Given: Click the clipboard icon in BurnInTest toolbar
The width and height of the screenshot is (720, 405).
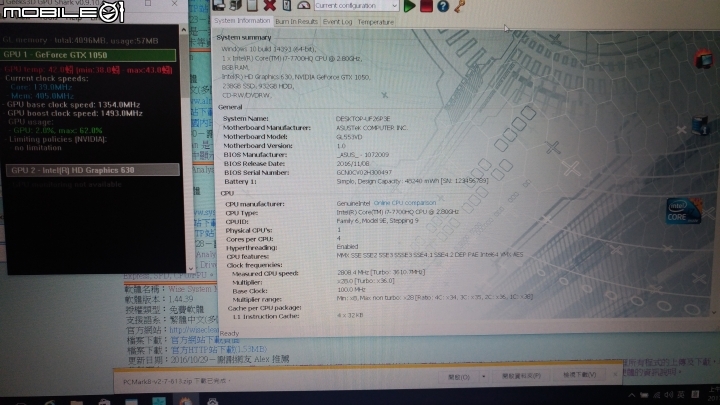Looking at the screenshot, I should pos(252,6).
